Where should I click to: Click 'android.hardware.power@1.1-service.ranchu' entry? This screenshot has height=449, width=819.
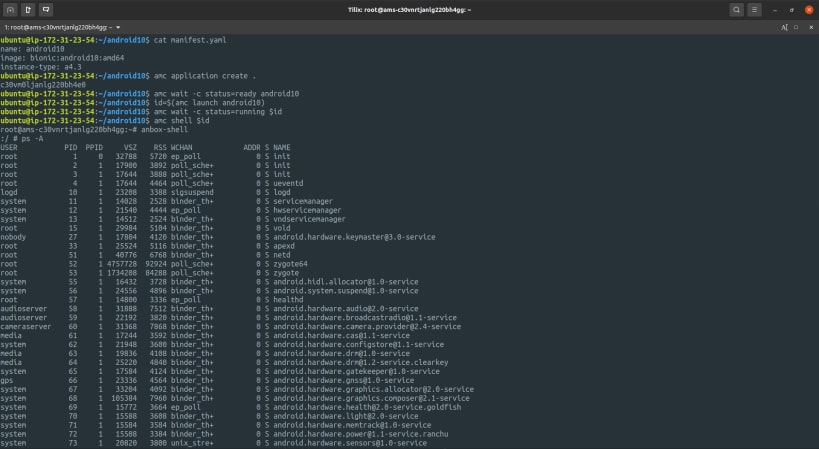(361, 434)
